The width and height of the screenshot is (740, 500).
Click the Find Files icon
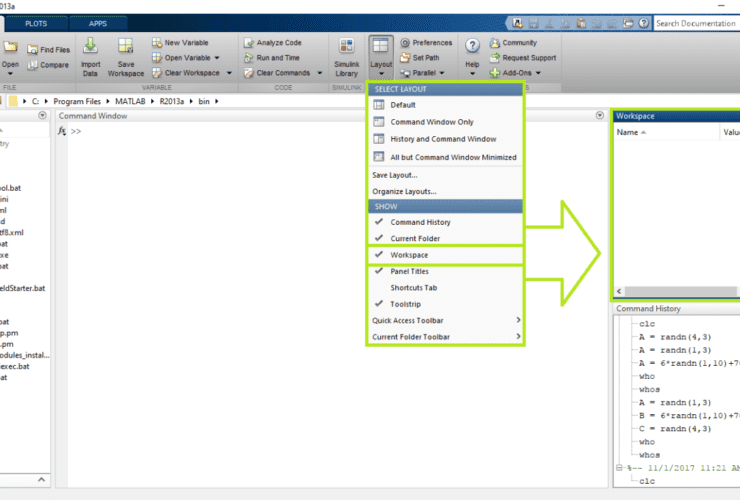pos(32,50)
